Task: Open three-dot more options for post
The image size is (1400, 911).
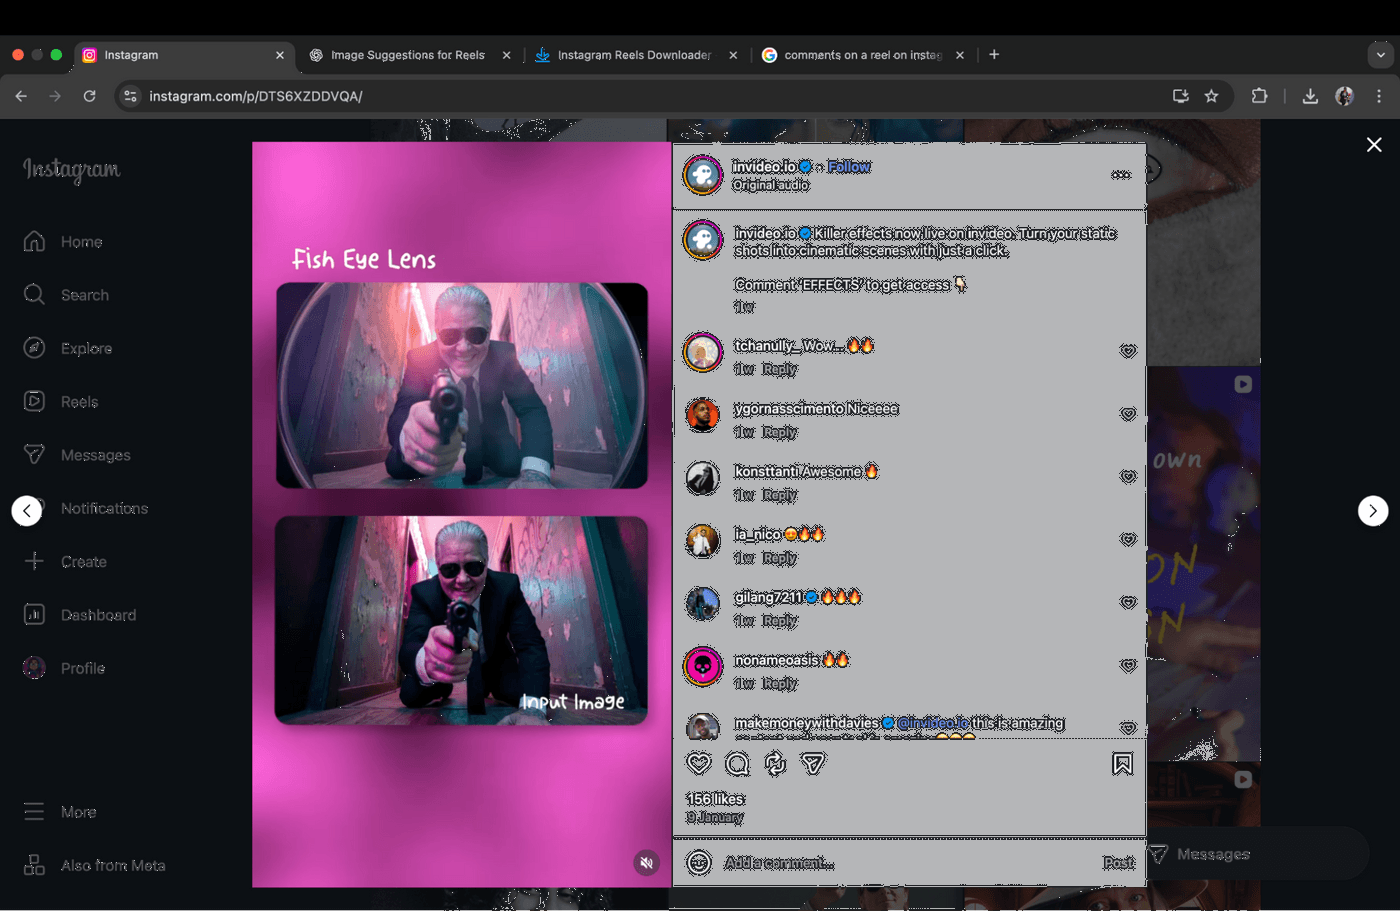Action: pyautogui.click(x=1120, y=175)
